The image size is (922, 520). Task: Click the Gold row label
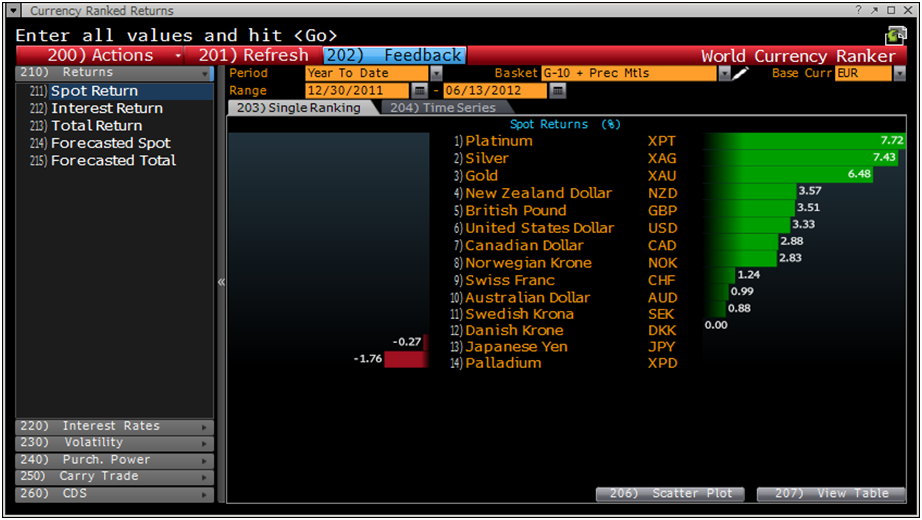(x=482, y=176)
